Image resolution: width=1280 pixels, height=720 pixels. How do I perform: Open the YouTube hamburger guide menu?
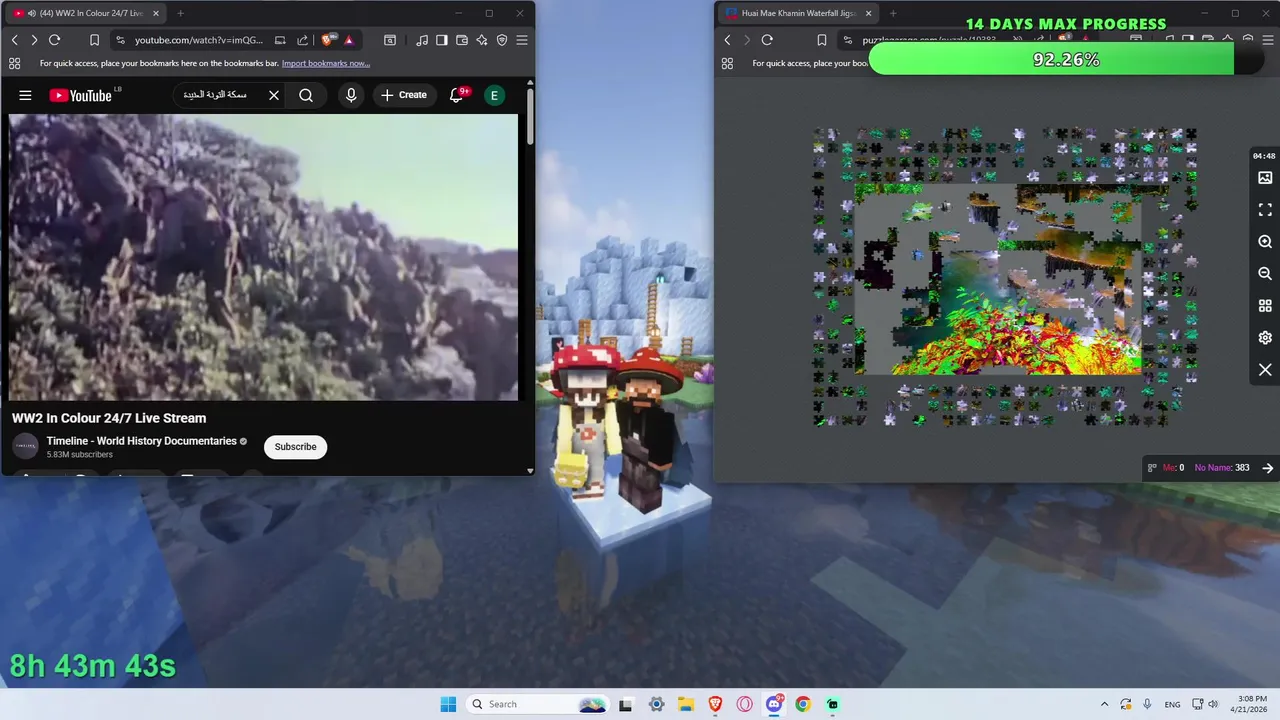[x=25, y=95]
